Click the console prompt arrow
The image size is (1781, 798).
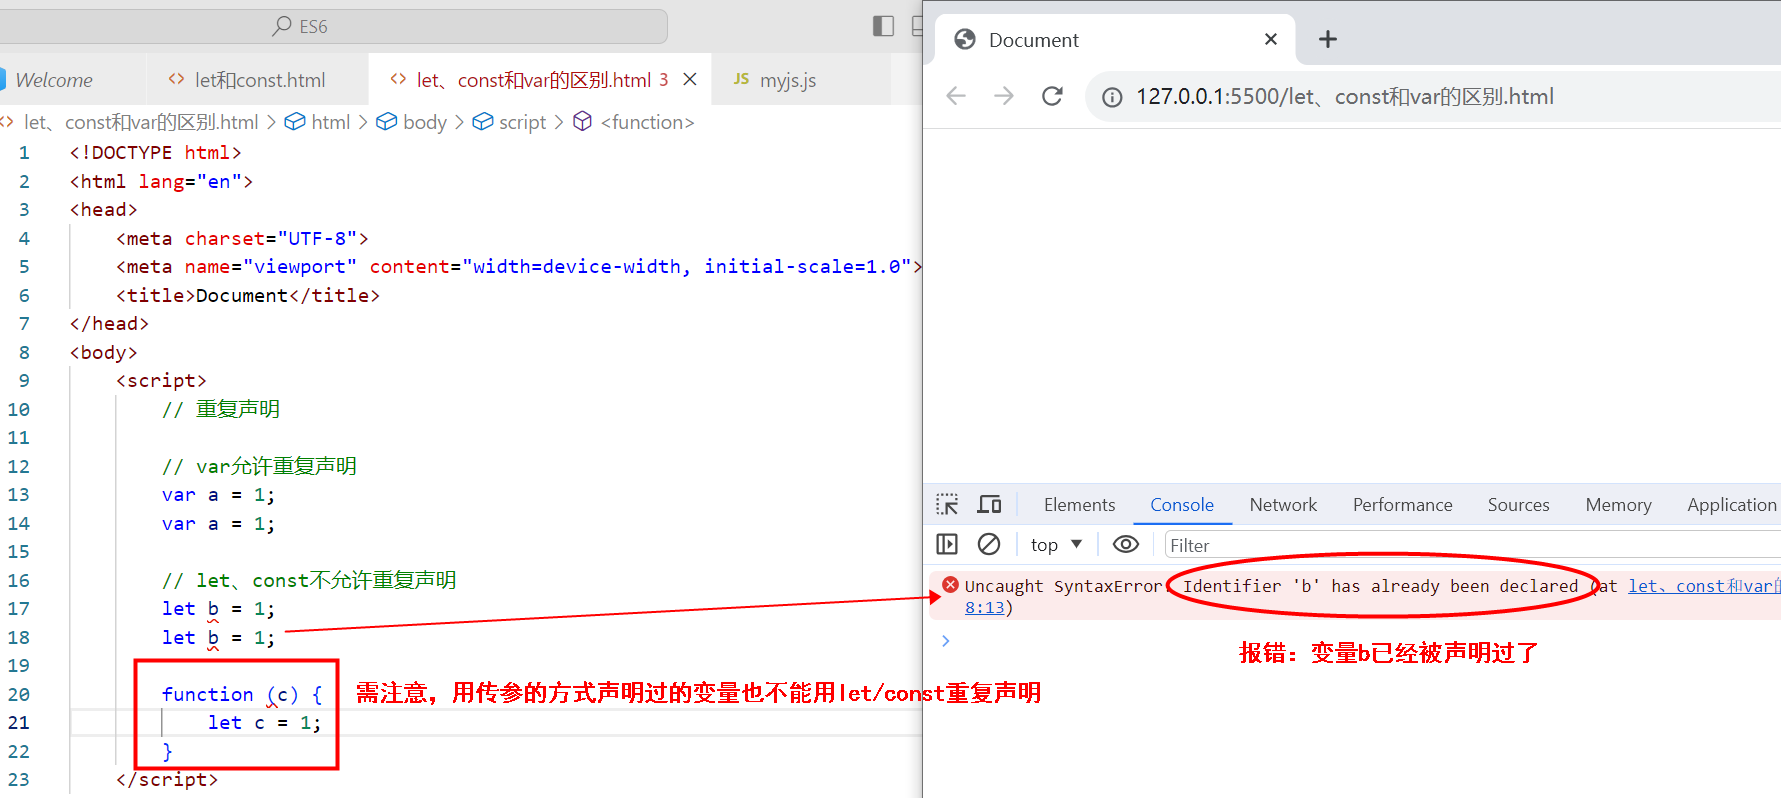click(945, 640)
